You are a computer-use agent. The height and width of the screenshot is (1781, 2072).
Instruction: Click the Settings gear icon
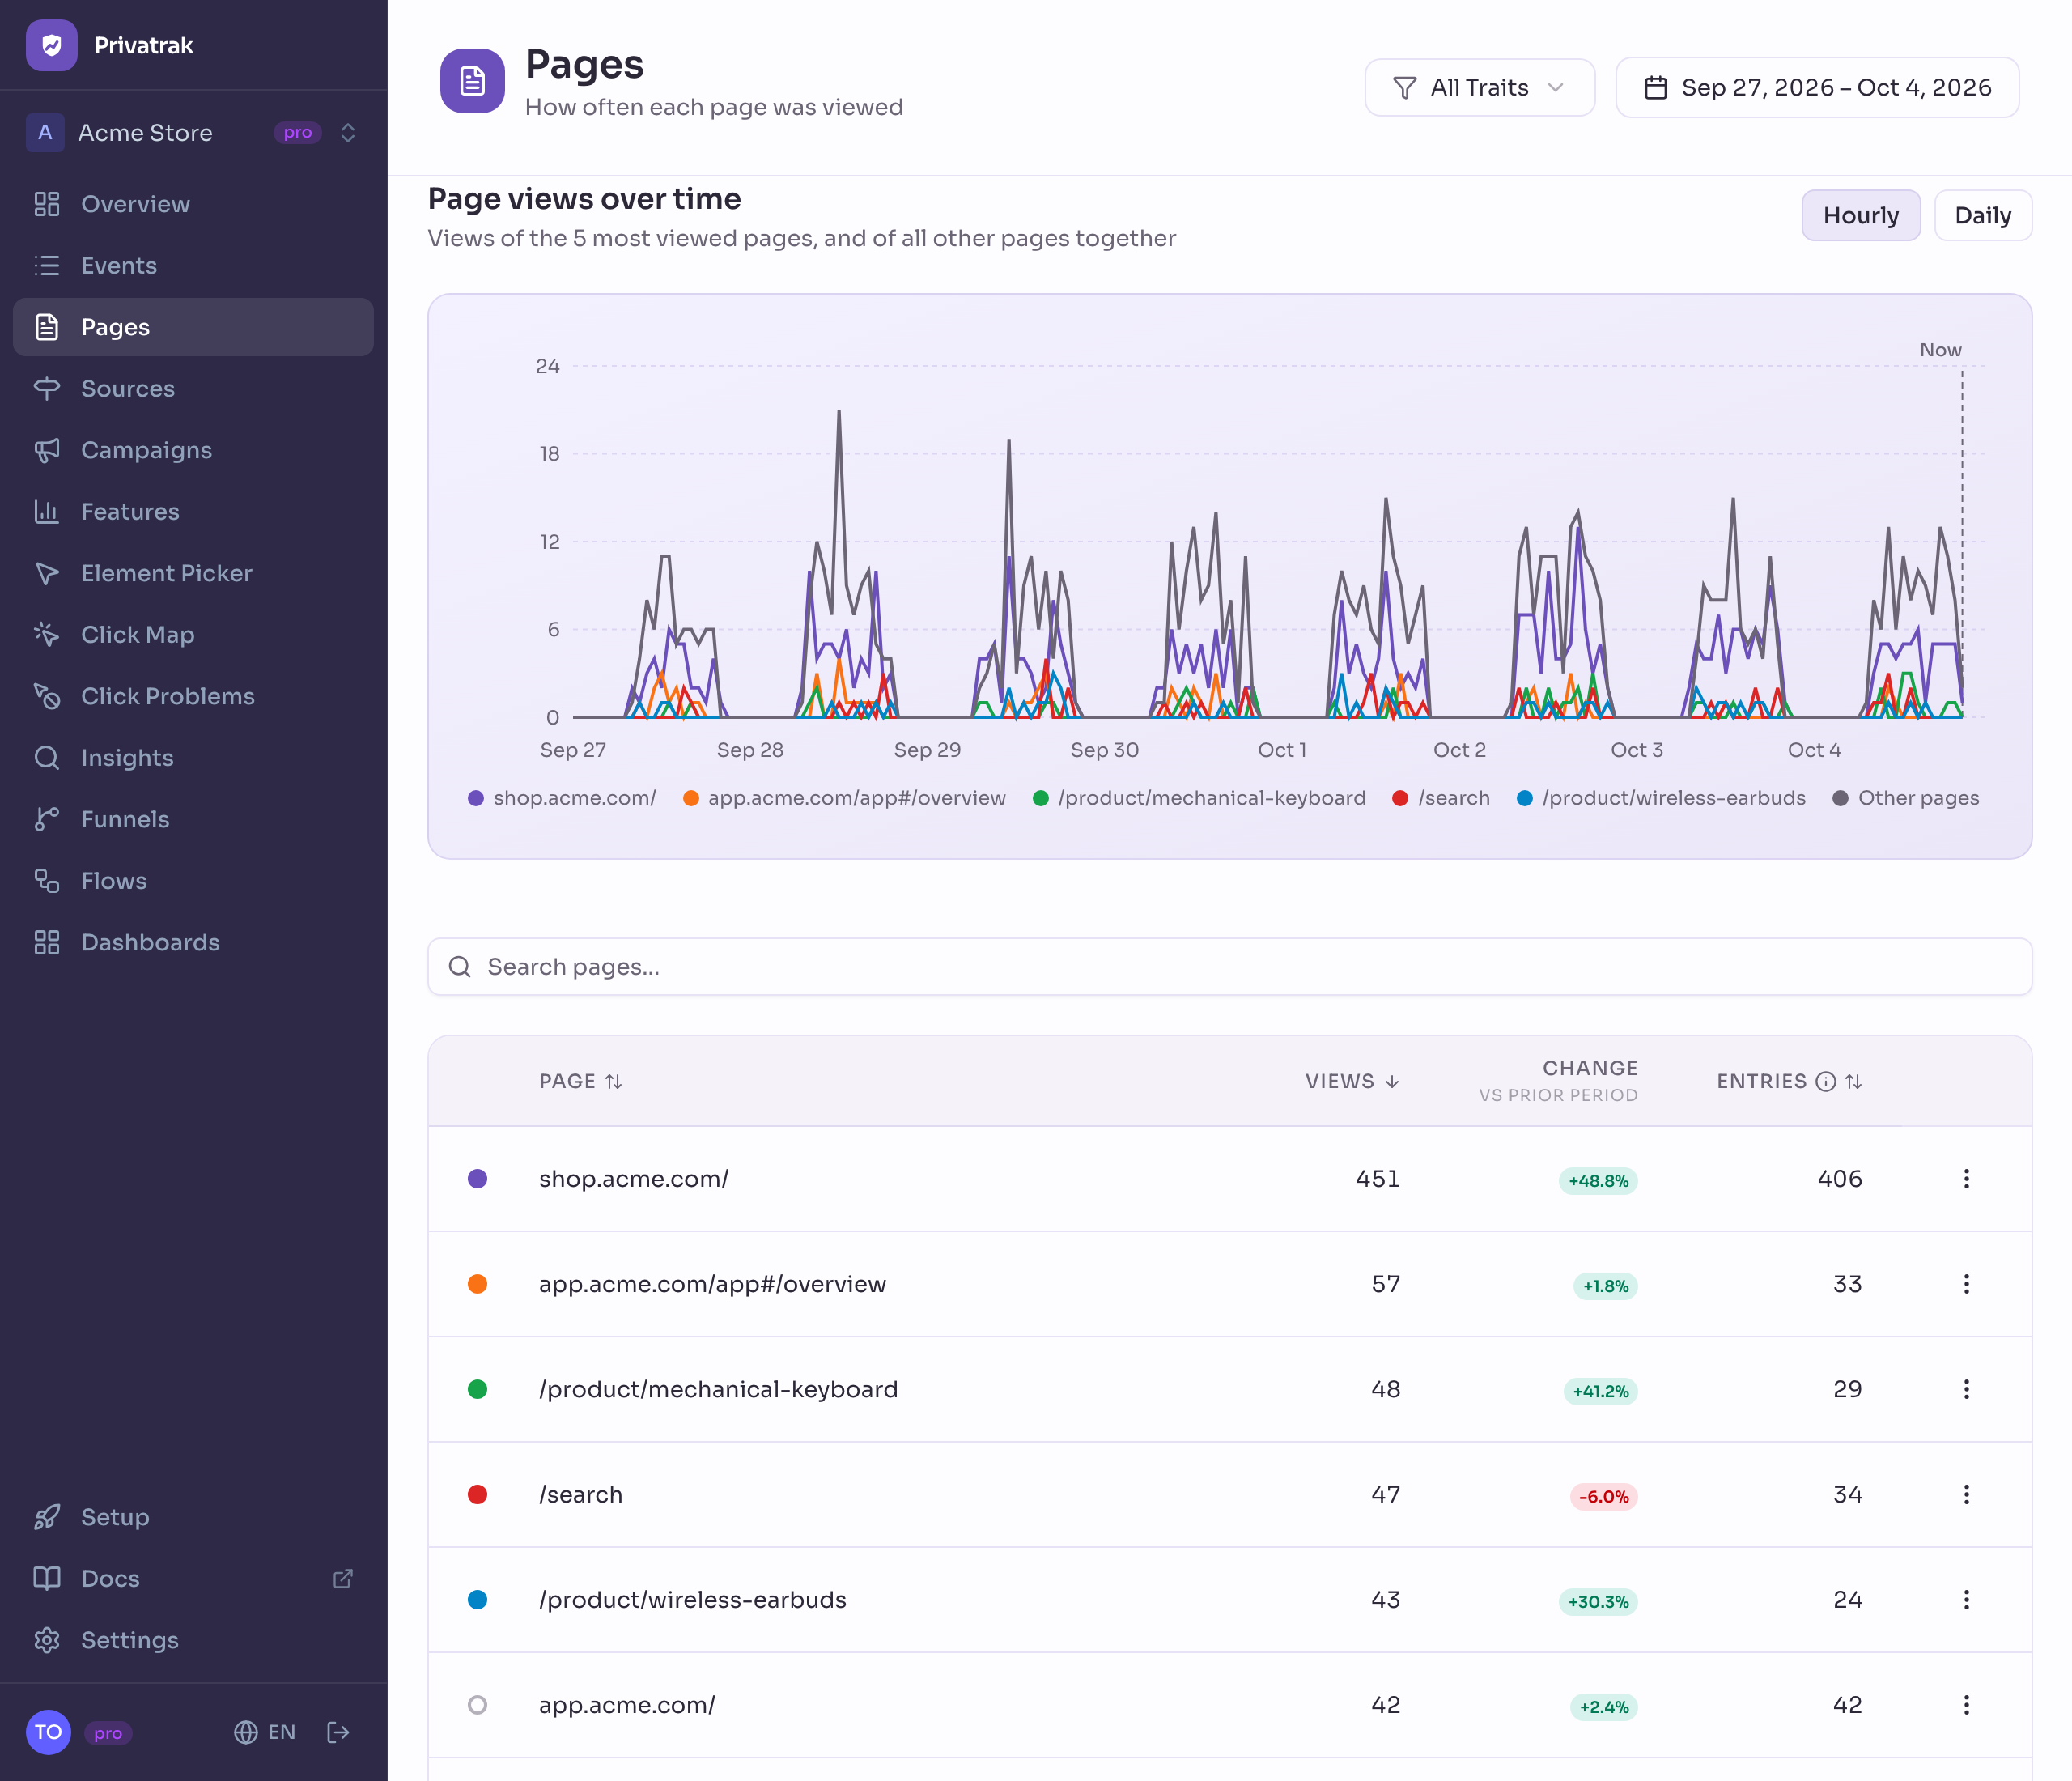[x=47, y=1640]
